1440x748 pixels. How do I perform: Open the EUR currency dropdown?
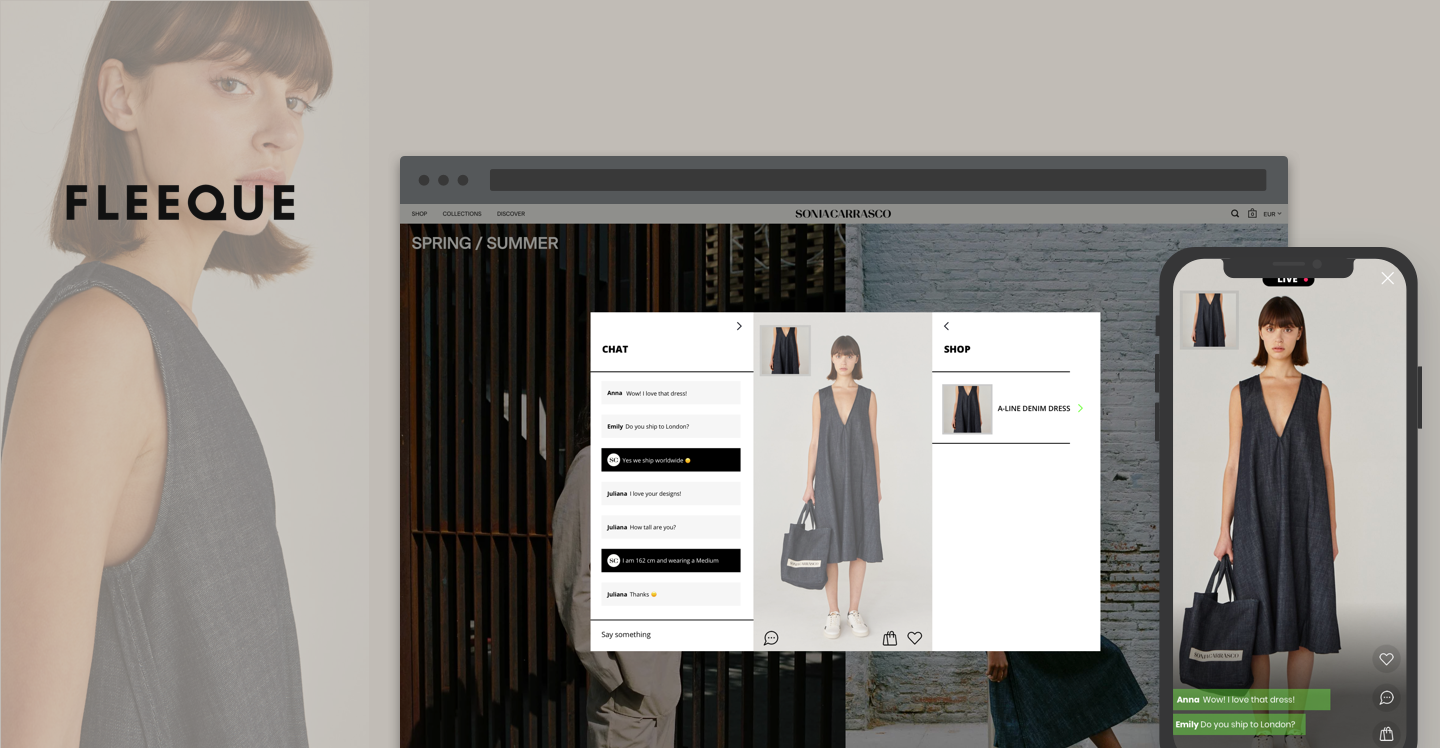coord(1272,214)
